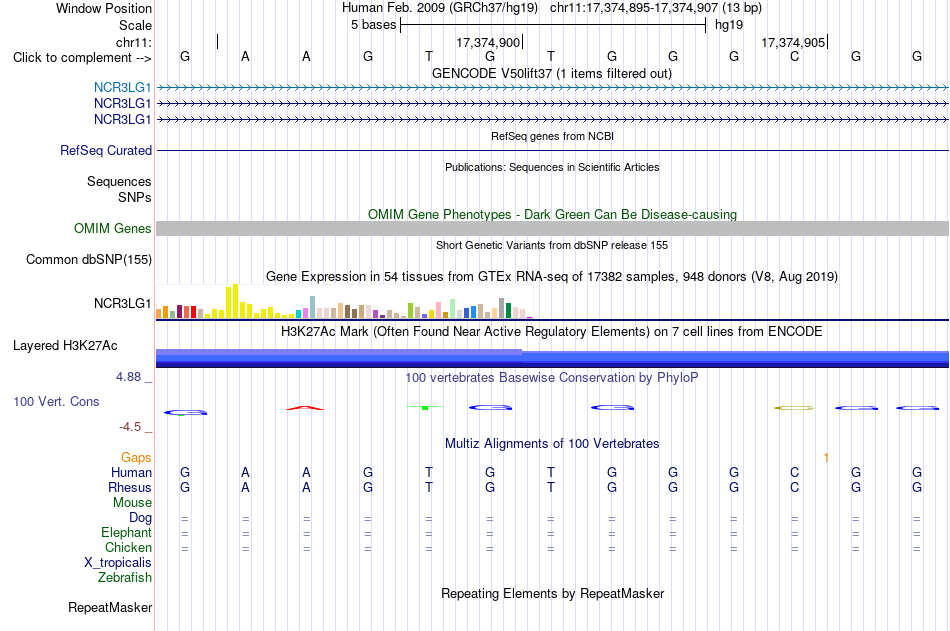The image size is (950, 631).
Task: Select the Mouse species row label
Action: click(132, 502)
